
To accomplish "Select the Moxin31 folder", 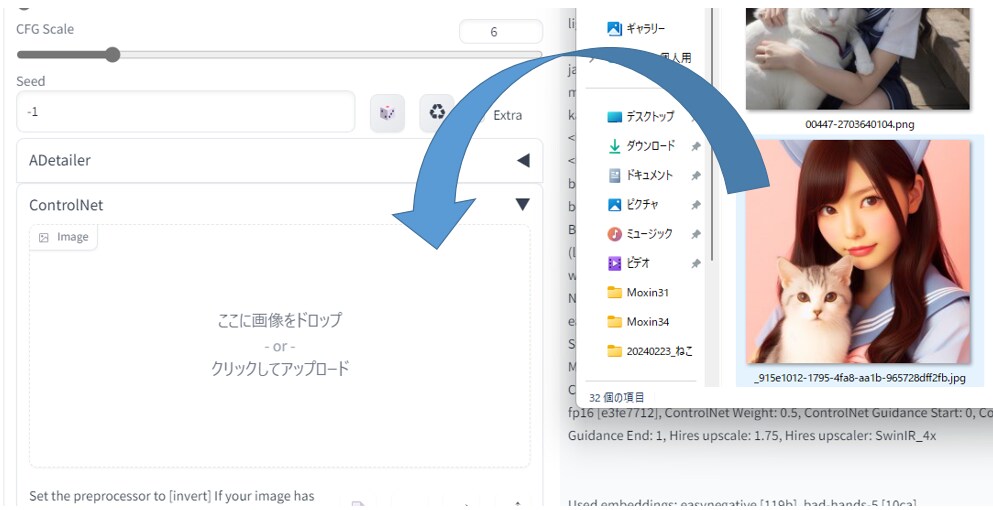I will (646, 292).
